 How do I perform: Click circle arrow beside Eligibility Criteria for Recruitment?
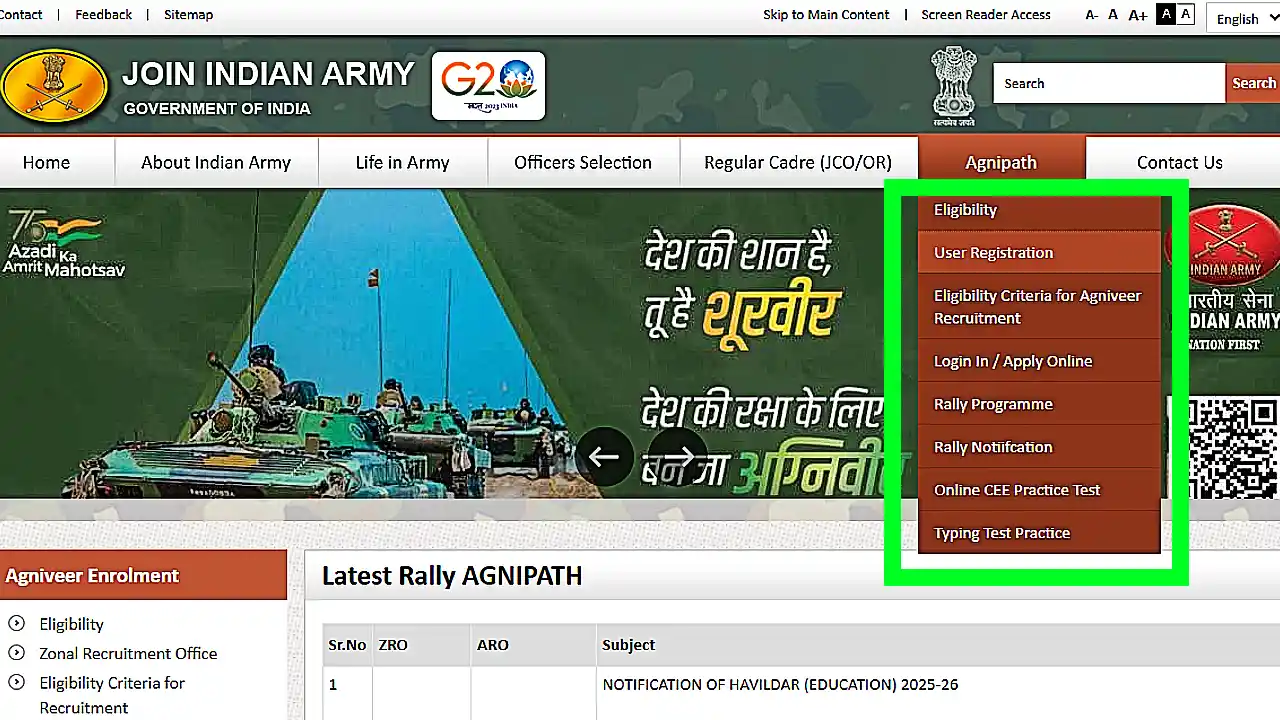[x=16, y=682]
